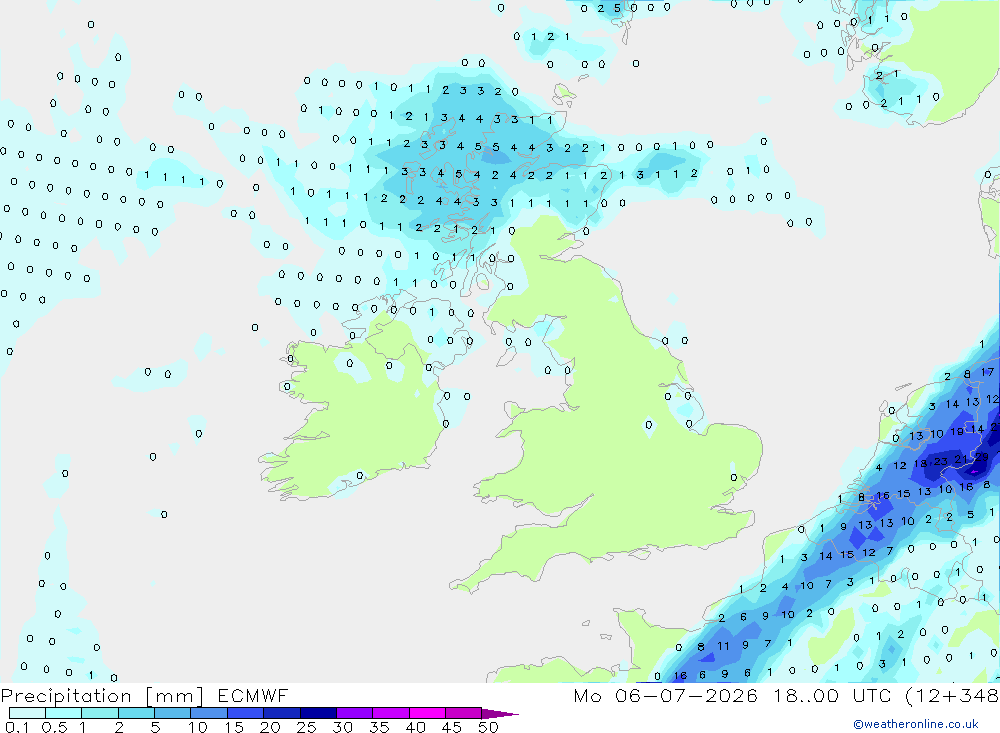
Task: Click the 0.1–0.5 mm legend color box
Action: click(27, 713)
